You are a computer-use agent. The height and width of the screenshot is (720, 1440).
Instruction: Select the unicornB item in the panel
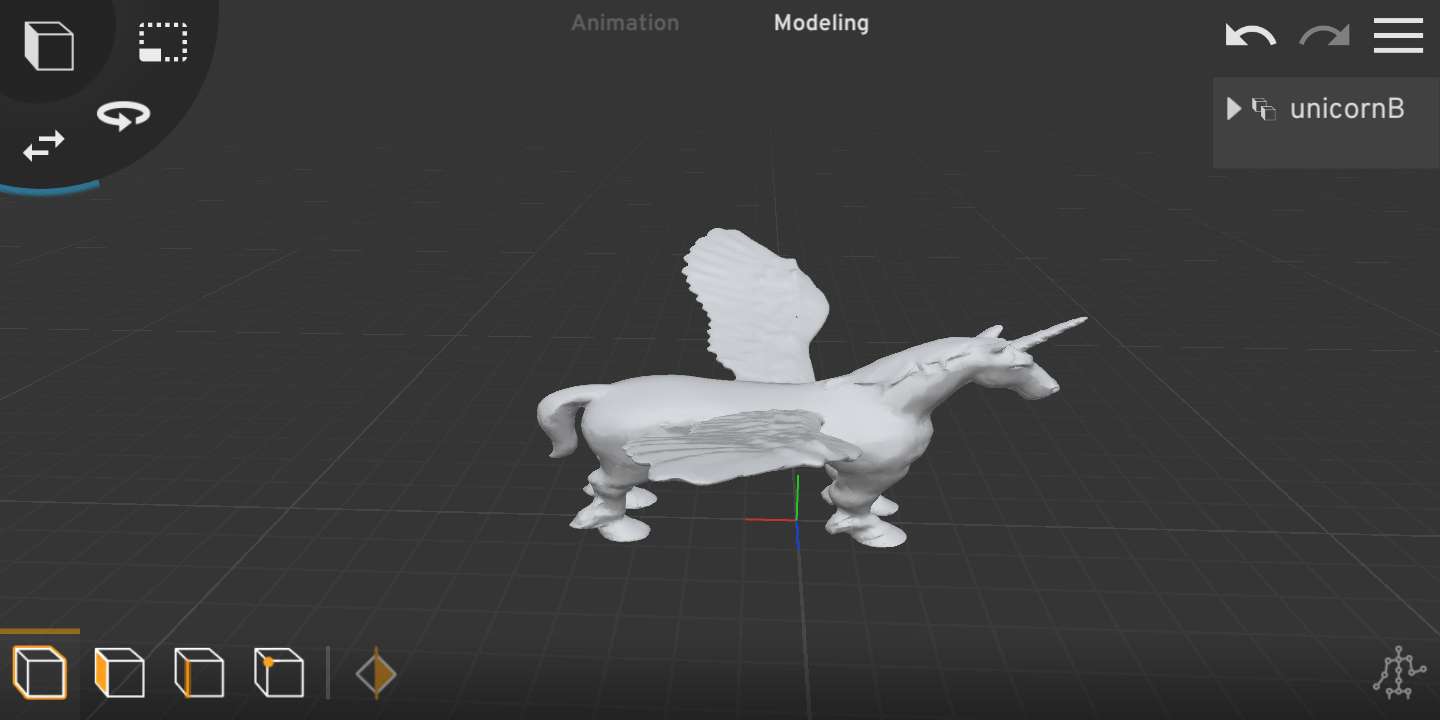pos(1347,109)
